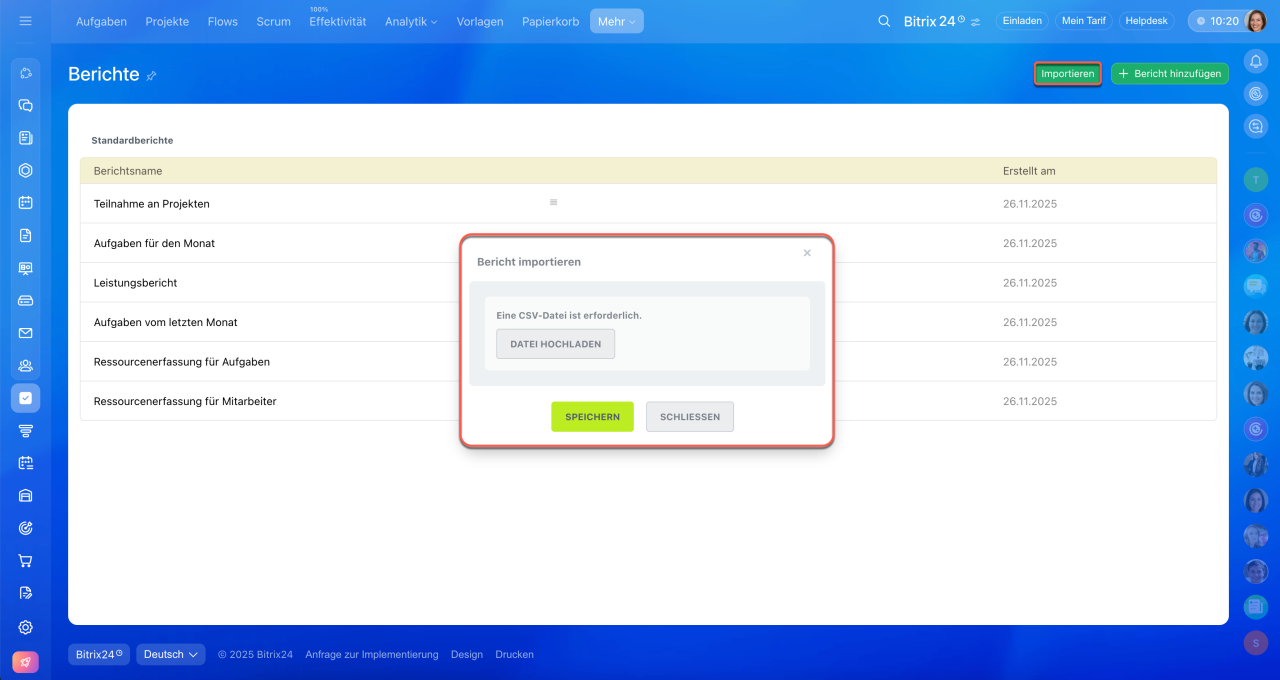
Task: Open the contact avatar labeled T in right panel
Action: pos(1256,180)
